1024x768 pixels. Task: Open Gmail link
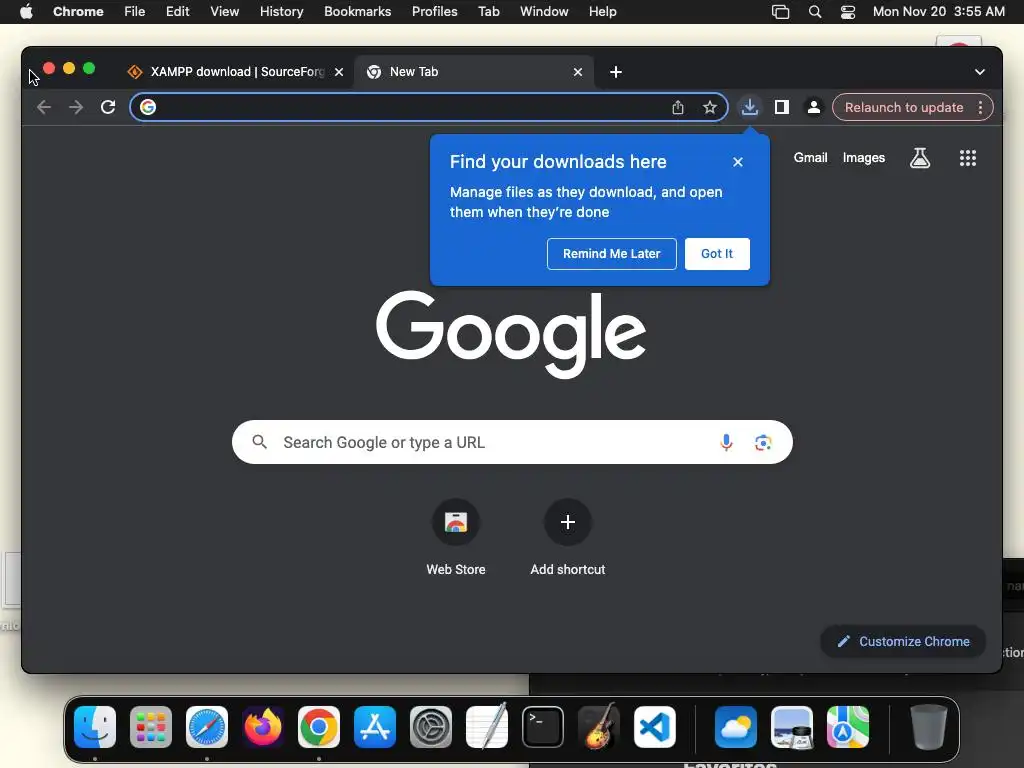(810, 158)
